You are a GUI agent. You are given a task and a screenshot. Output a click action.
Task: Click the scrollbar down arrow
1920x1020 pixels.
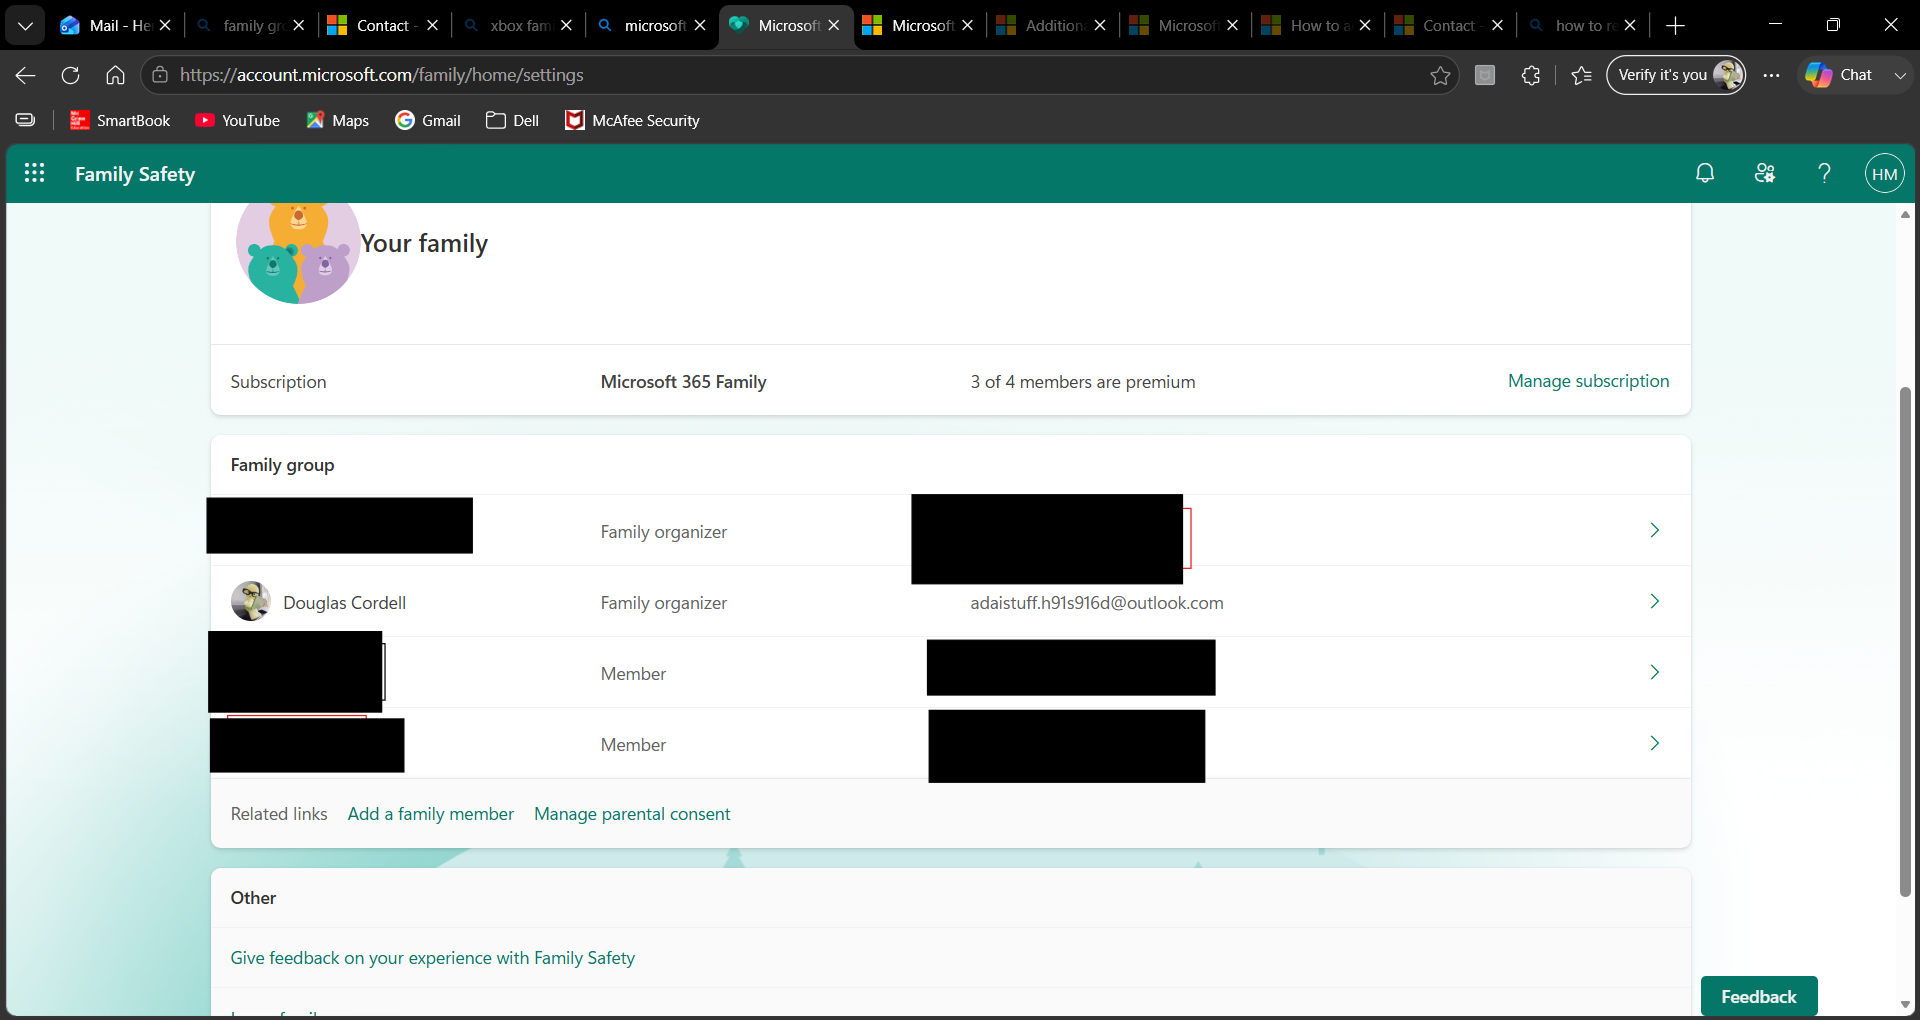[1905, 1005]
